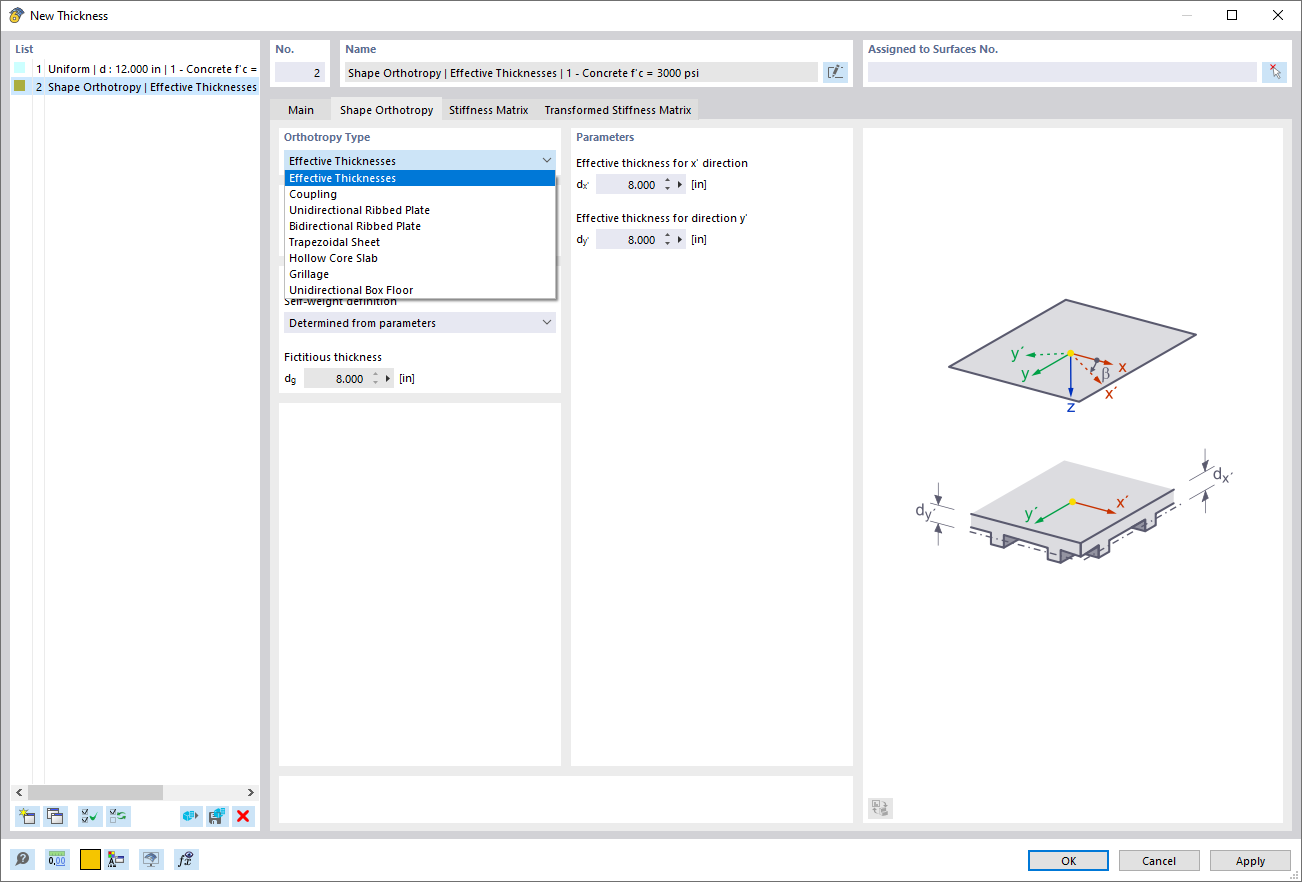Apply the thickness settings
This screenshot has height=882, width=1302.
(1249, 860)
